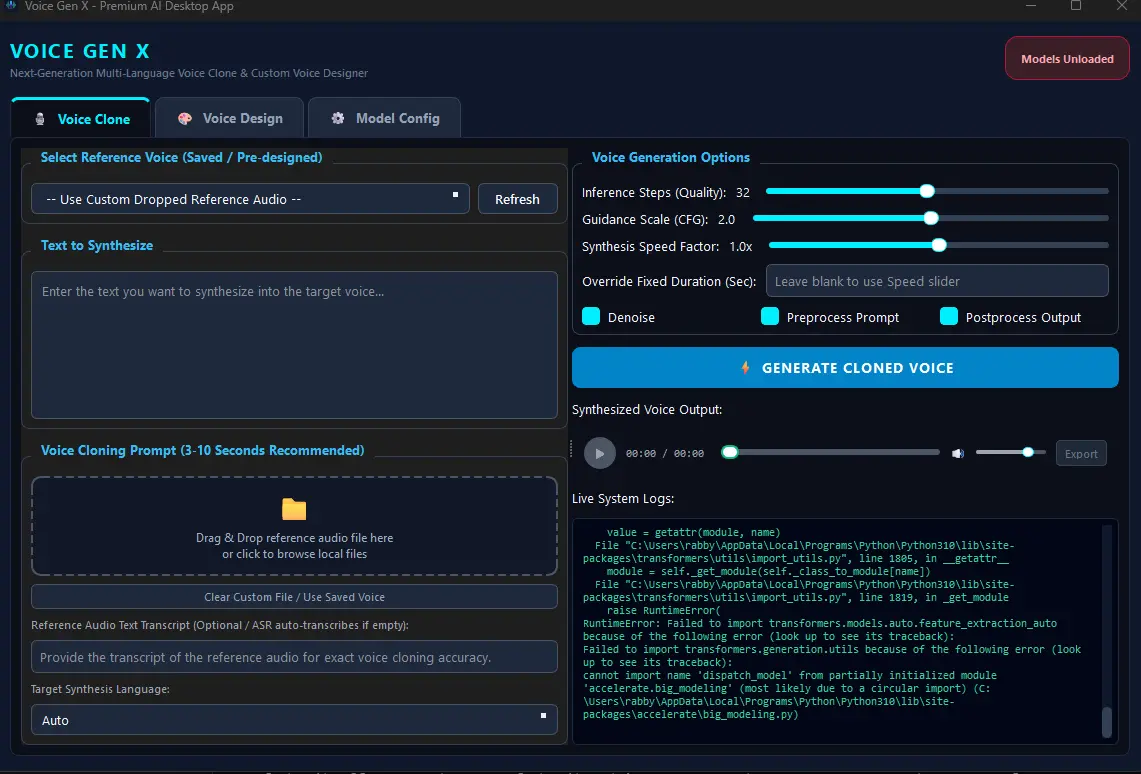The width and height of the screenshot is (1141, 774).
Task: Click the 'Live System Logs:' label
Action: coord(623,498)
